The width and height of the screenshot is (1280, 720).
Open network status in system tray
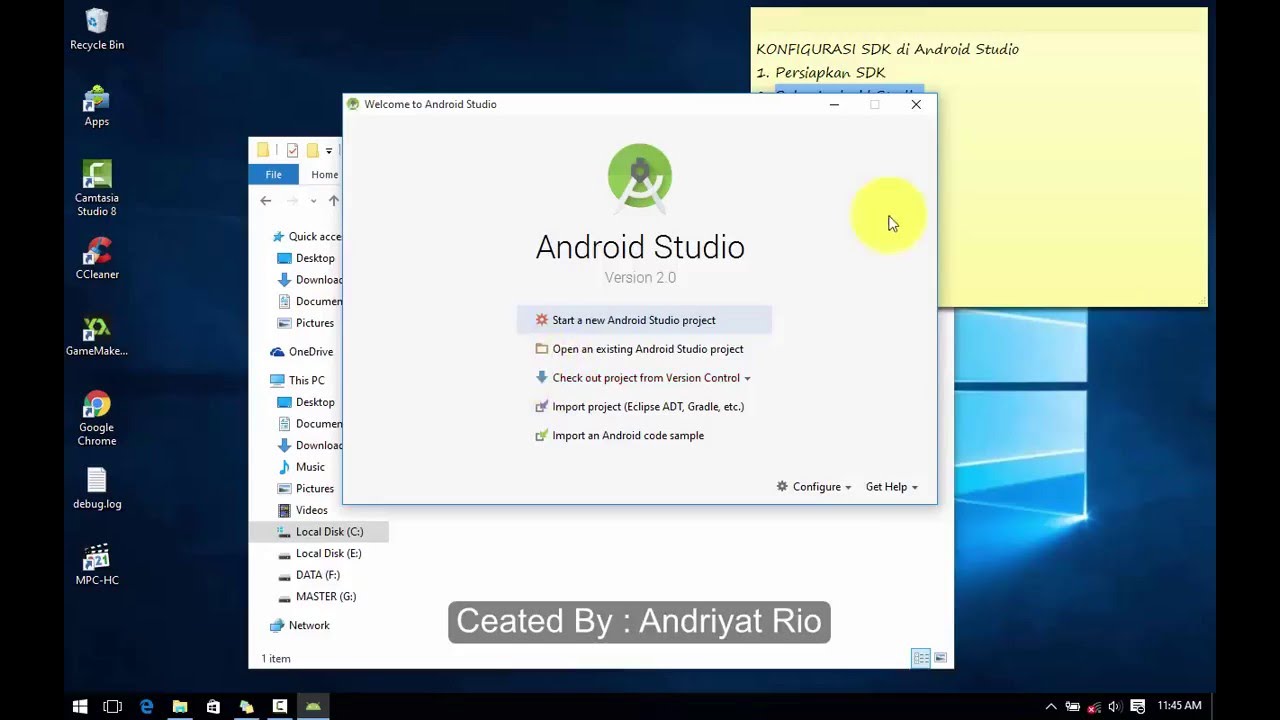[1094, 706]
